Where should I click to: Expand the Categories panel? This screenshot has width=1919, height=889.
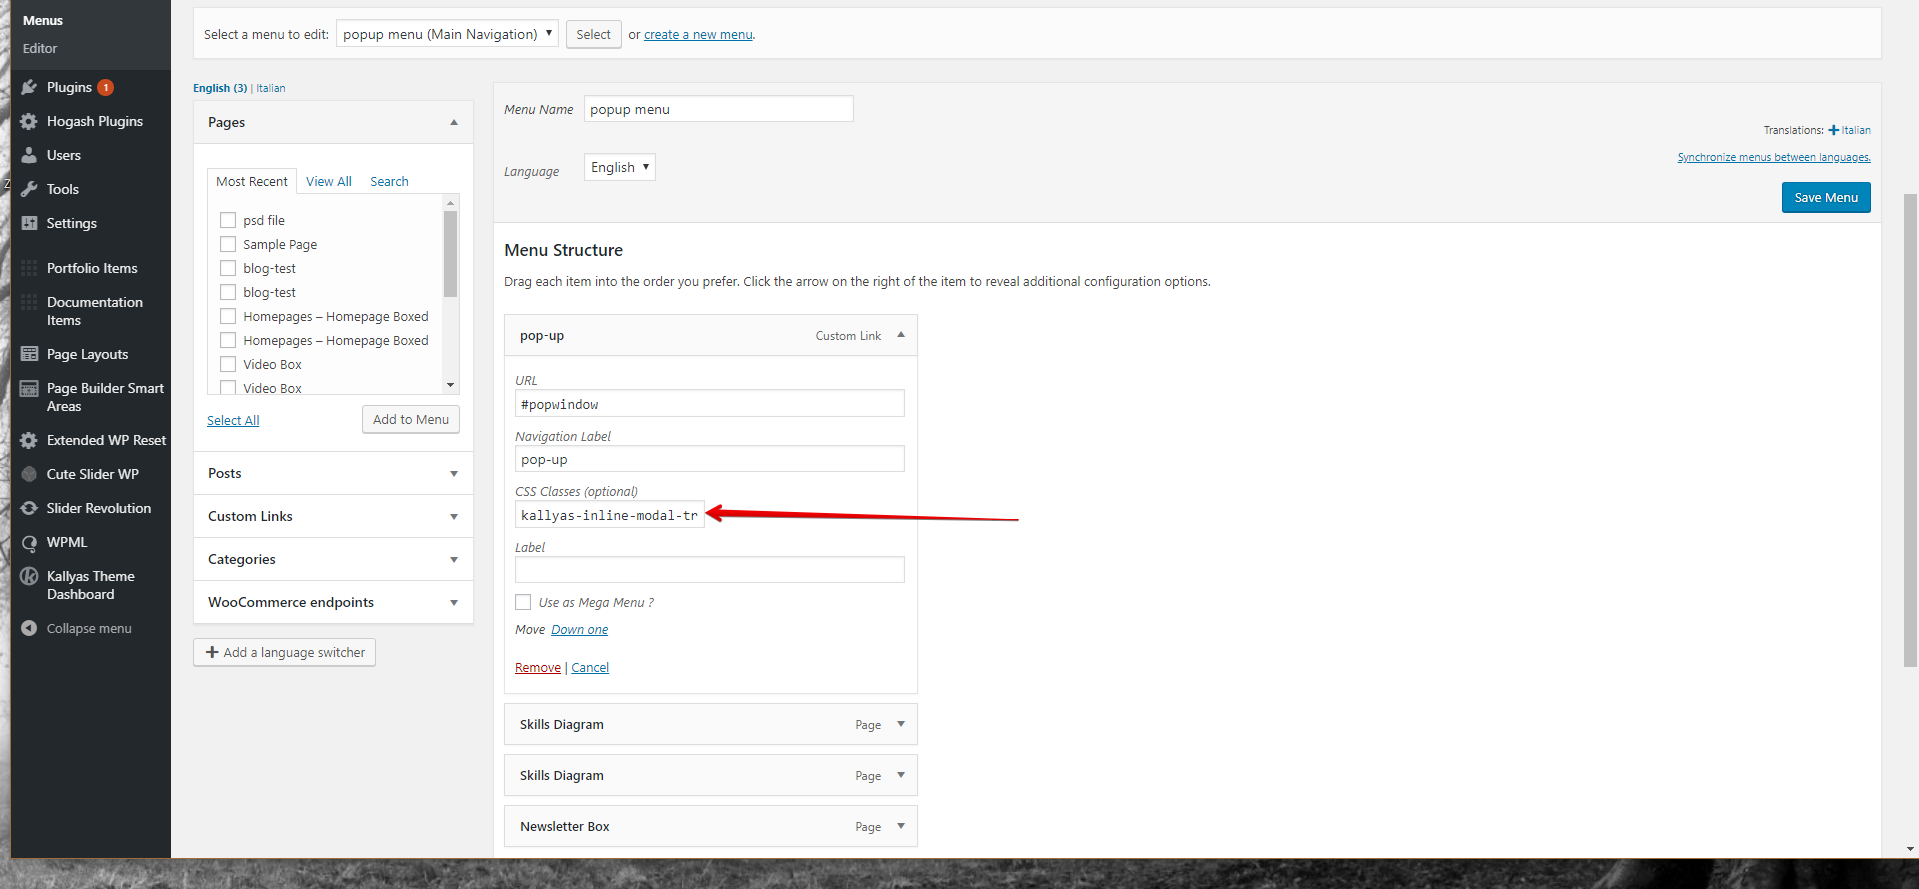pos(454,559)
